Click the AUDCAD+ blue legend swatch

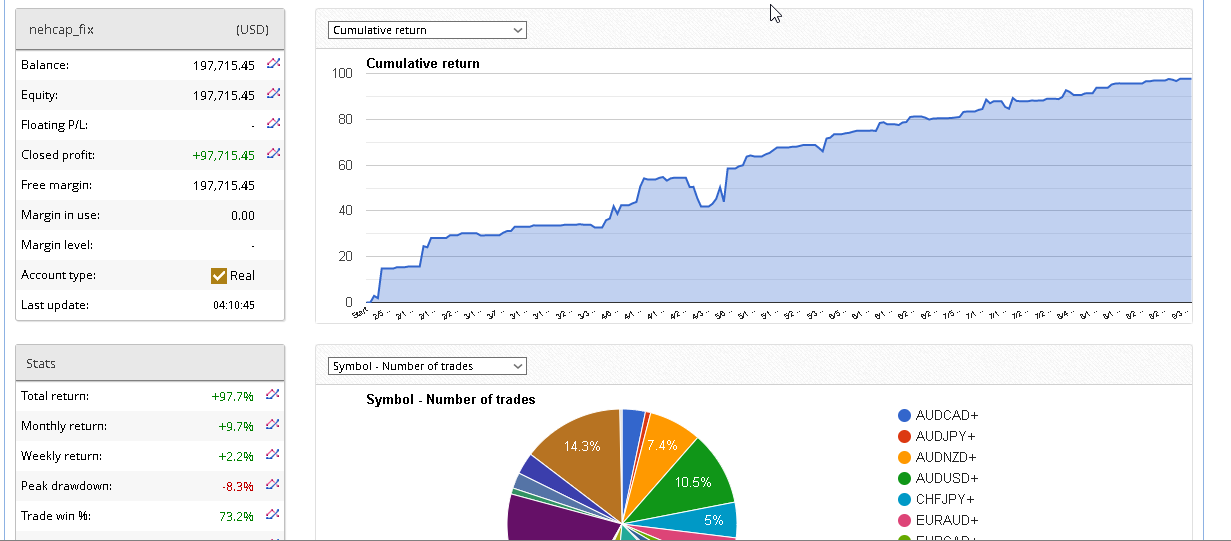point(904,415)
